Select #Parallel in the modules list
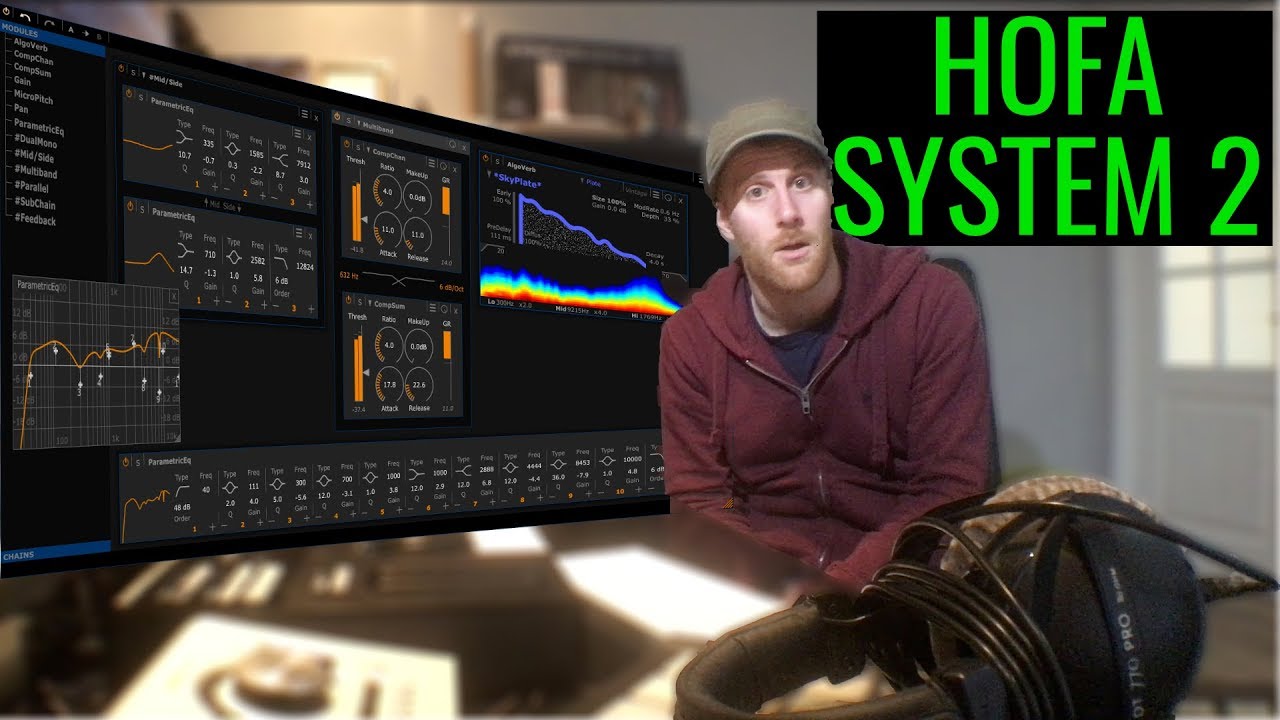 tap(32, 187)
